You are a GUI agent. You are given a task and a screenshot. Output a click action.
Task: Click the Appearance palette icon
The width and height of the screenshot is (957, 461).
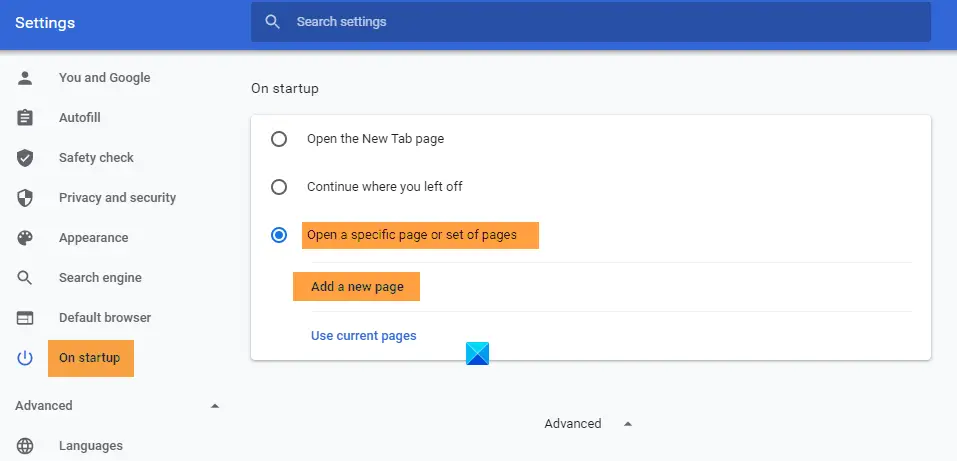click(25, 238)
